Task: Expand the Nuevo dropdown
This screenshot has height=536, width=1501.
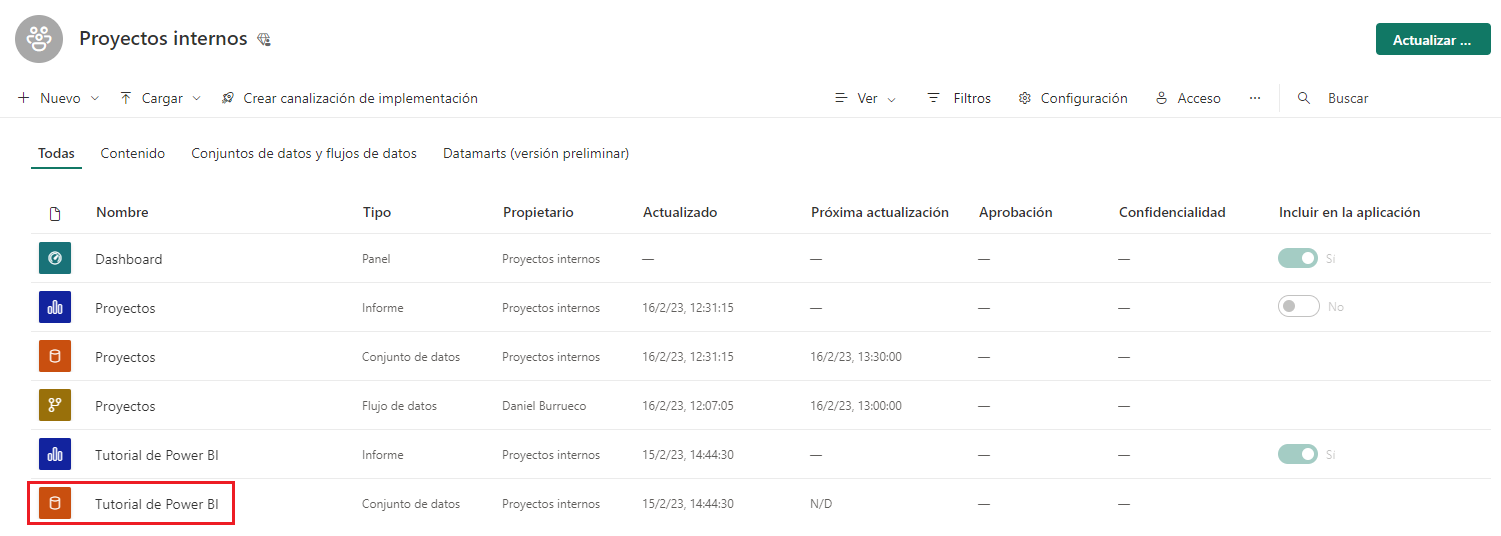Action: coord(59,98)
